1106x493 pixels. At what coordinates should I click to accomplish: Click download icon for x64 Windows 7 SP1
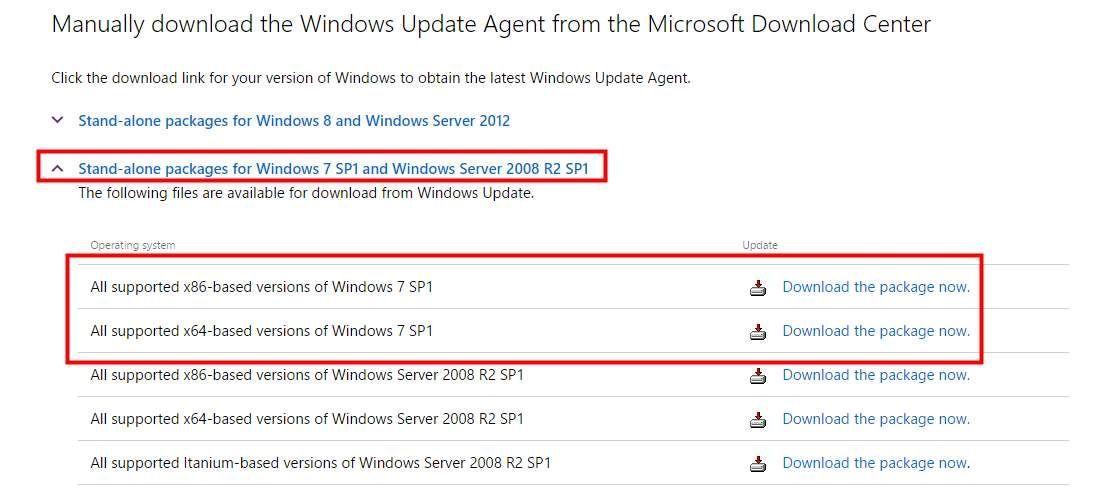(x=758, y=332)
